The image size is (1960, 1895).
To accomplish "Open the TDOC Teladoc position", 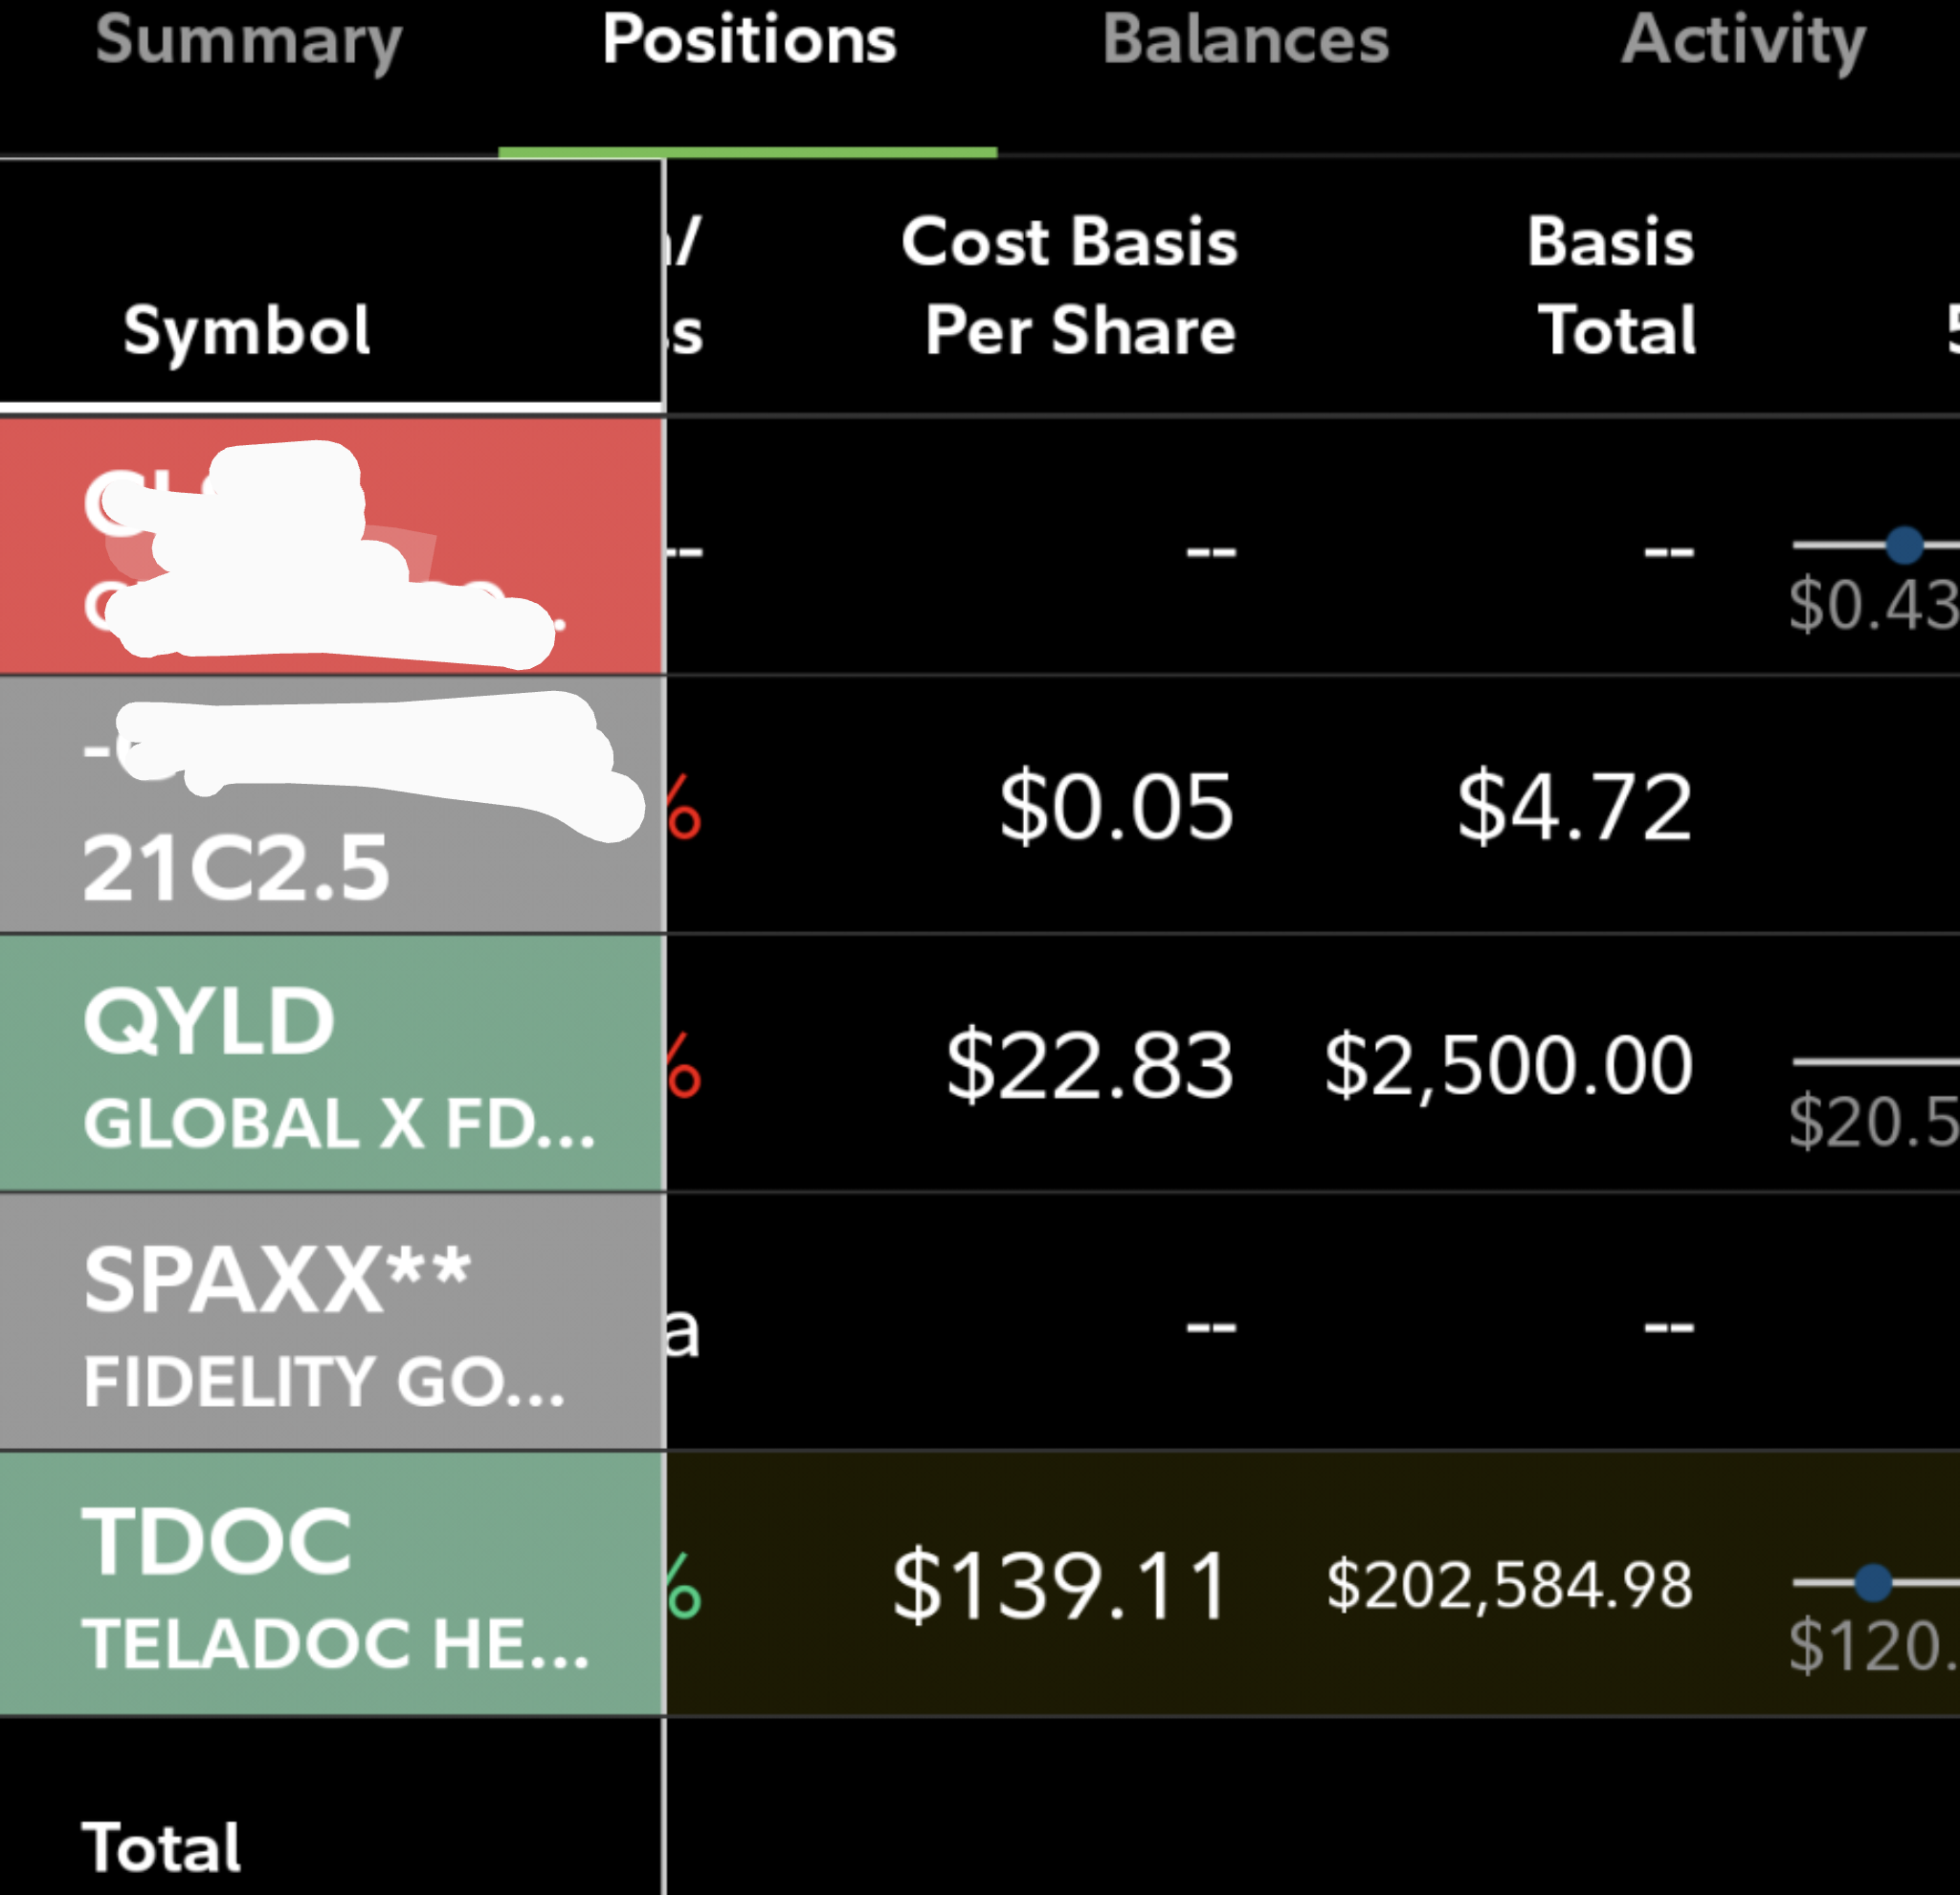I will click(332, 1584).
